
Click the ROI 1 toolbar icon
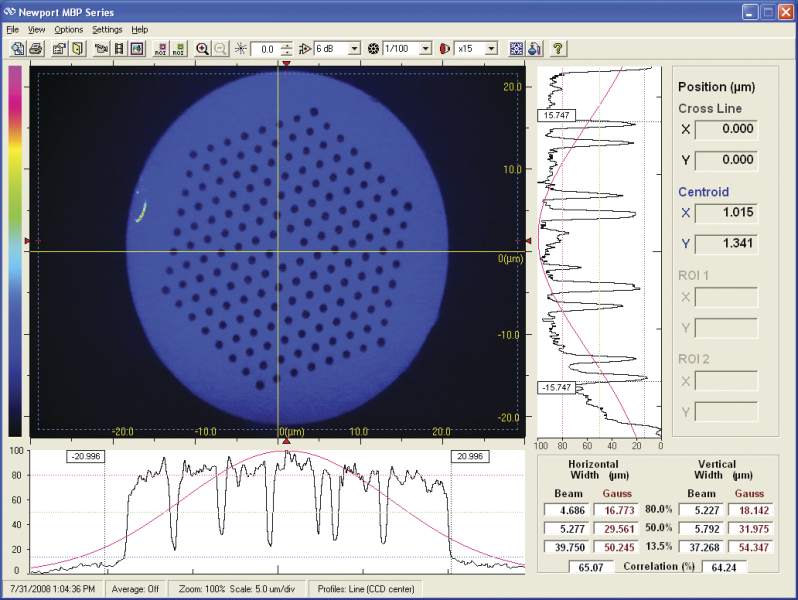coord(160,48)
